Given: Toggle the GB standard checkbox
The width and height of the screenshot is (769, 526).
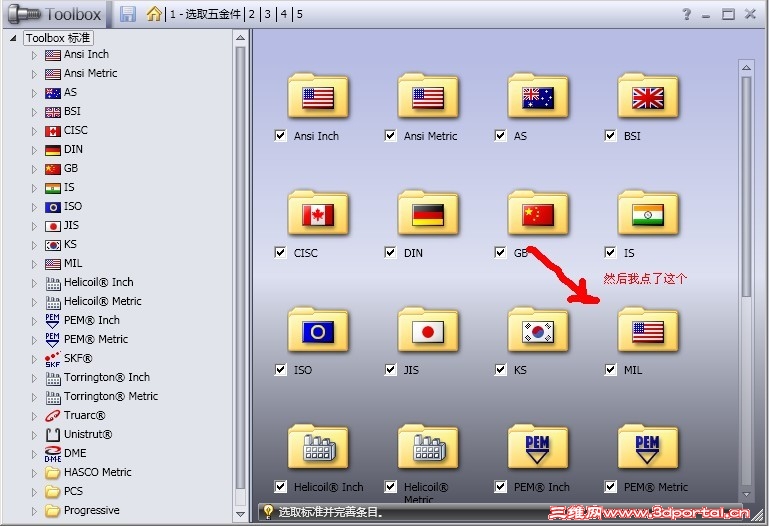Looking at the screenshot, I should tap(500, 252).
